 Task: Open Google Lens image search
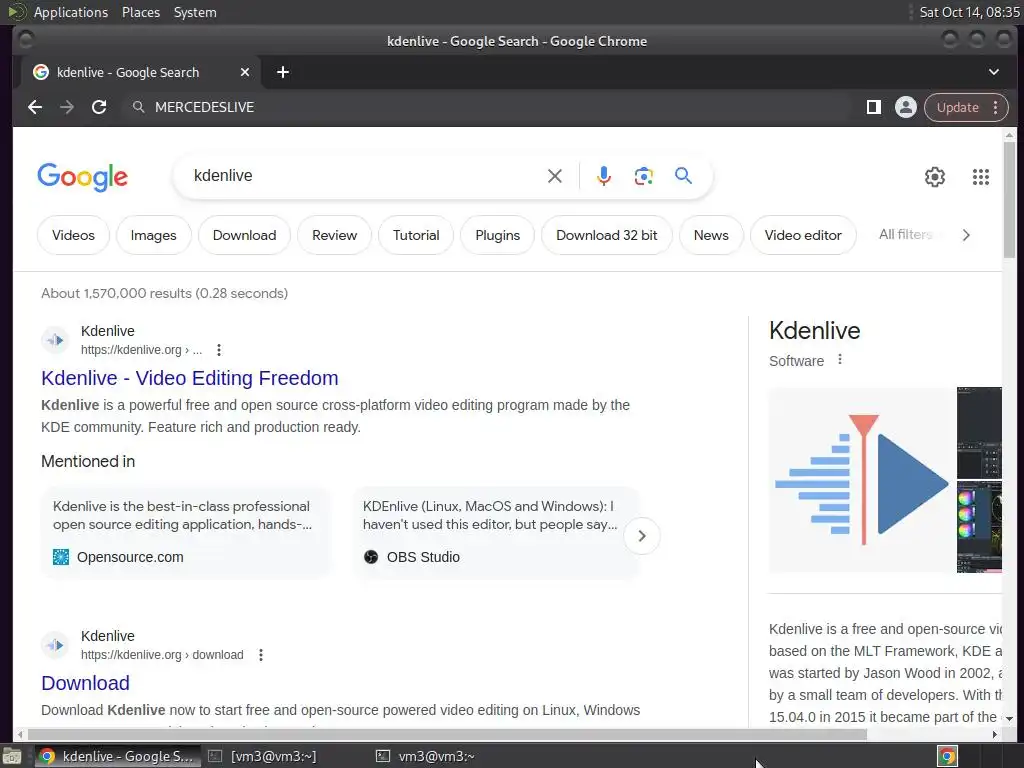643,176
